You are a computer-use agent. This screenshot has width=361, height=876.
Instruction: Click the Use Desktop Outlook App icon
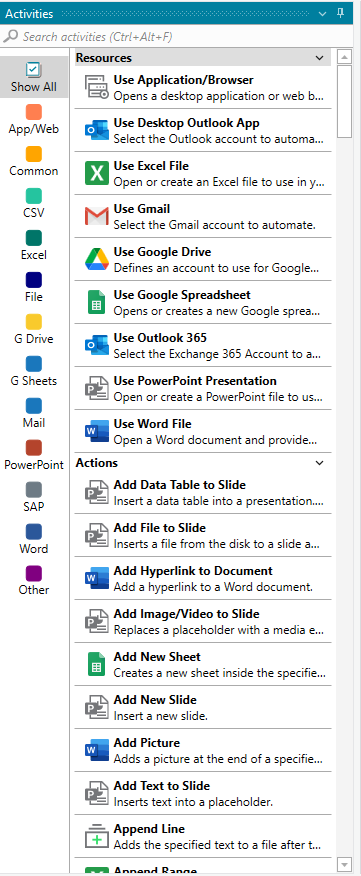[97, 130]
